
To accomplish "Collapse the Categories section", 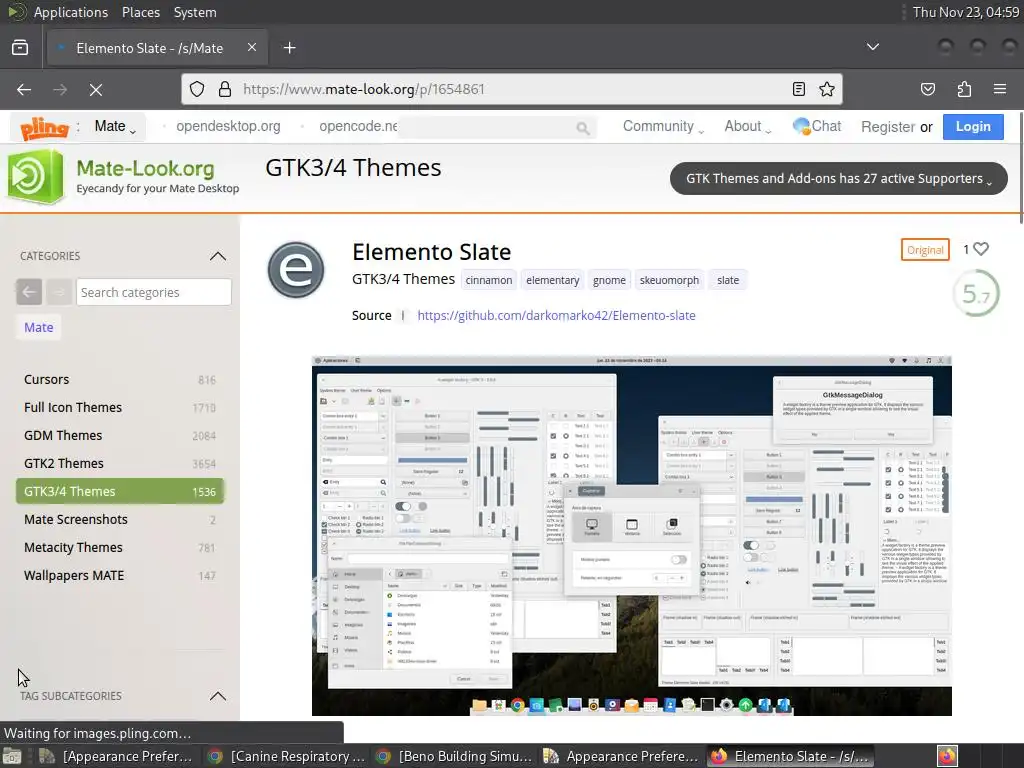I will tap(217, 256).
